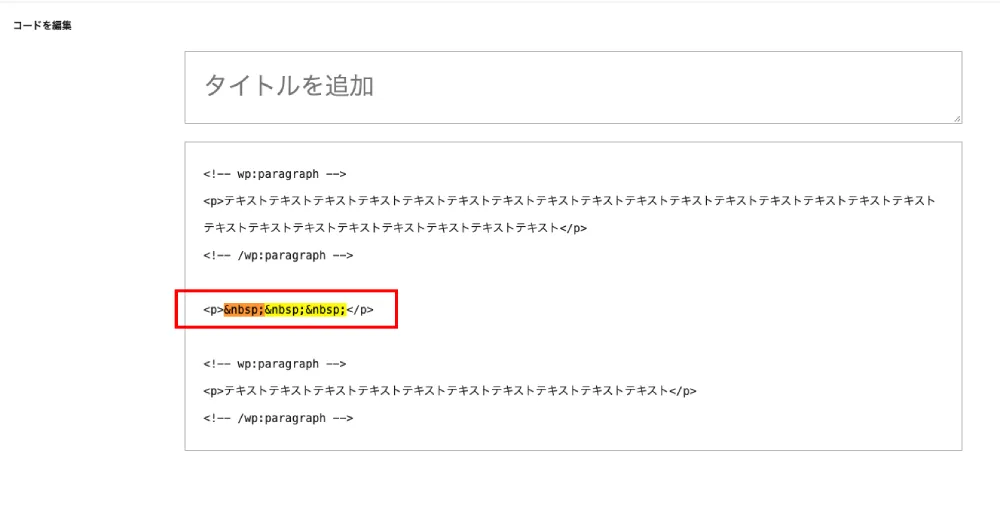
Task: Click the &nbsp;&nbsp;&nbsp; paragraph line
Action: click(x=288, y=309)
